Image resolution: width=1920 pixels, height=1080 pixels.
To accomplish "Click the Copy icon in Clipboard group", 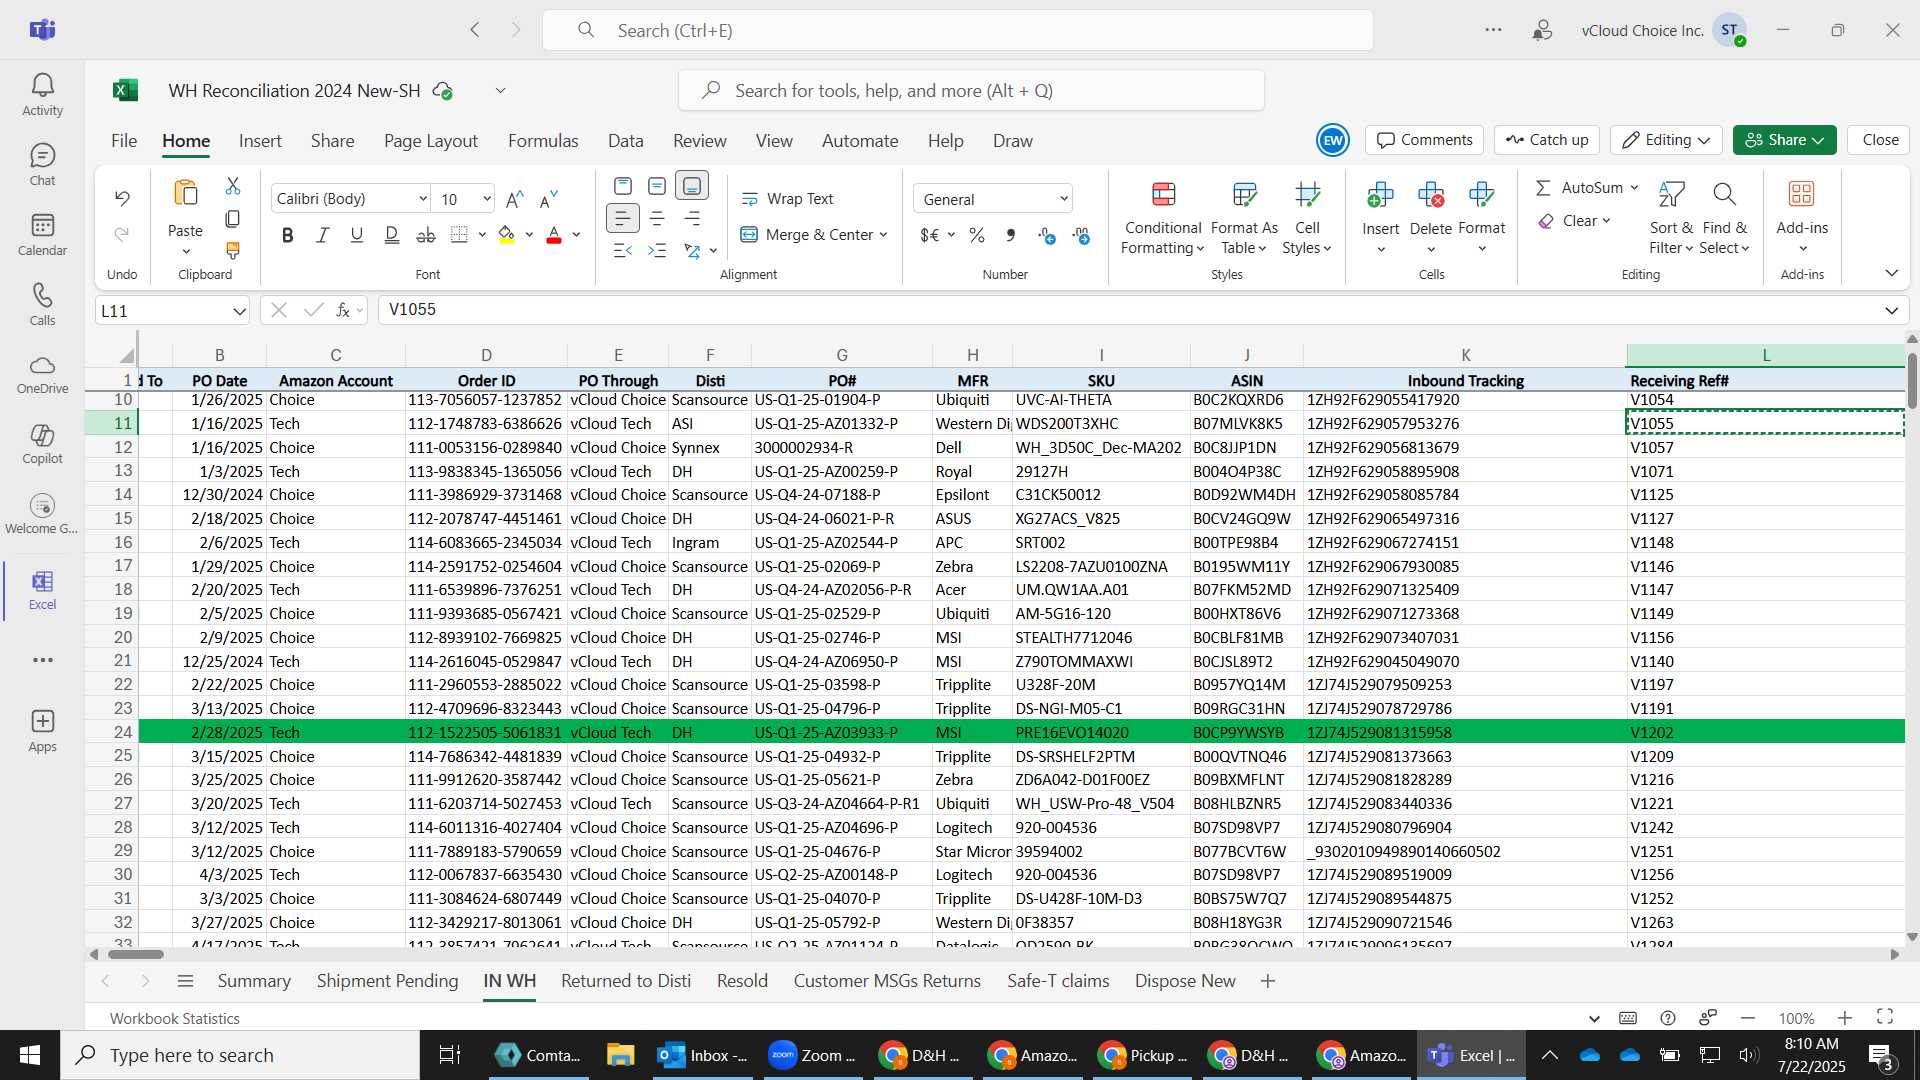I will click(x=233, y=218).
